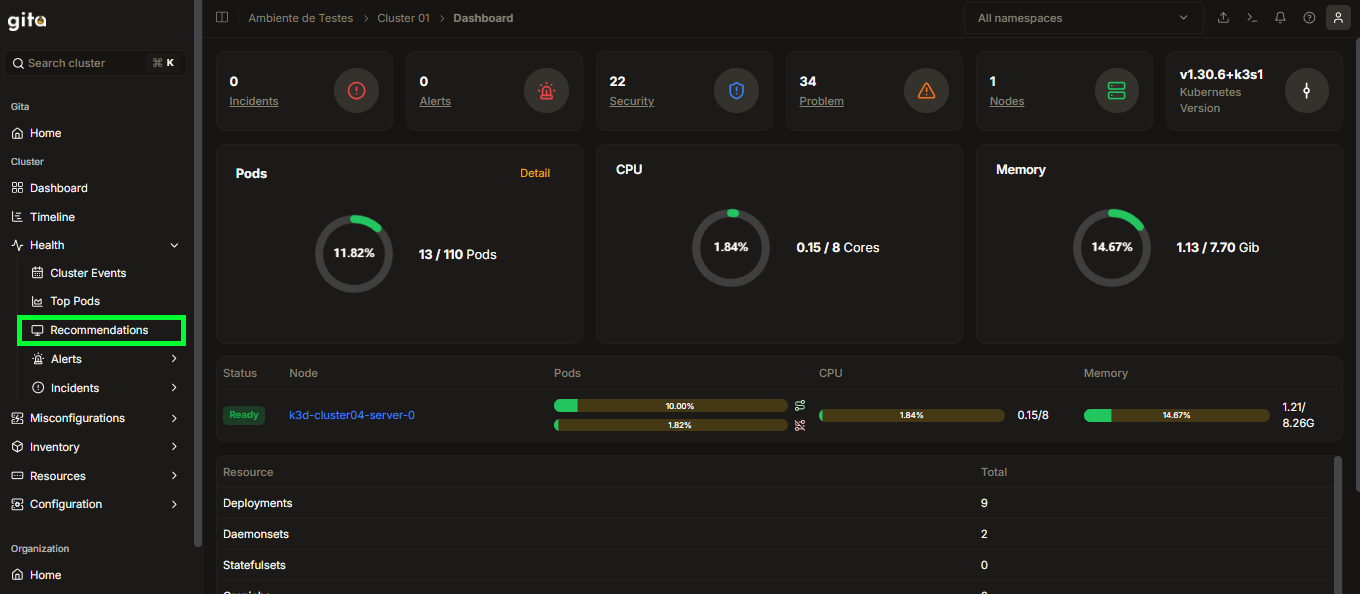Open the notifications bell icon

click(x=1280, y=18)
